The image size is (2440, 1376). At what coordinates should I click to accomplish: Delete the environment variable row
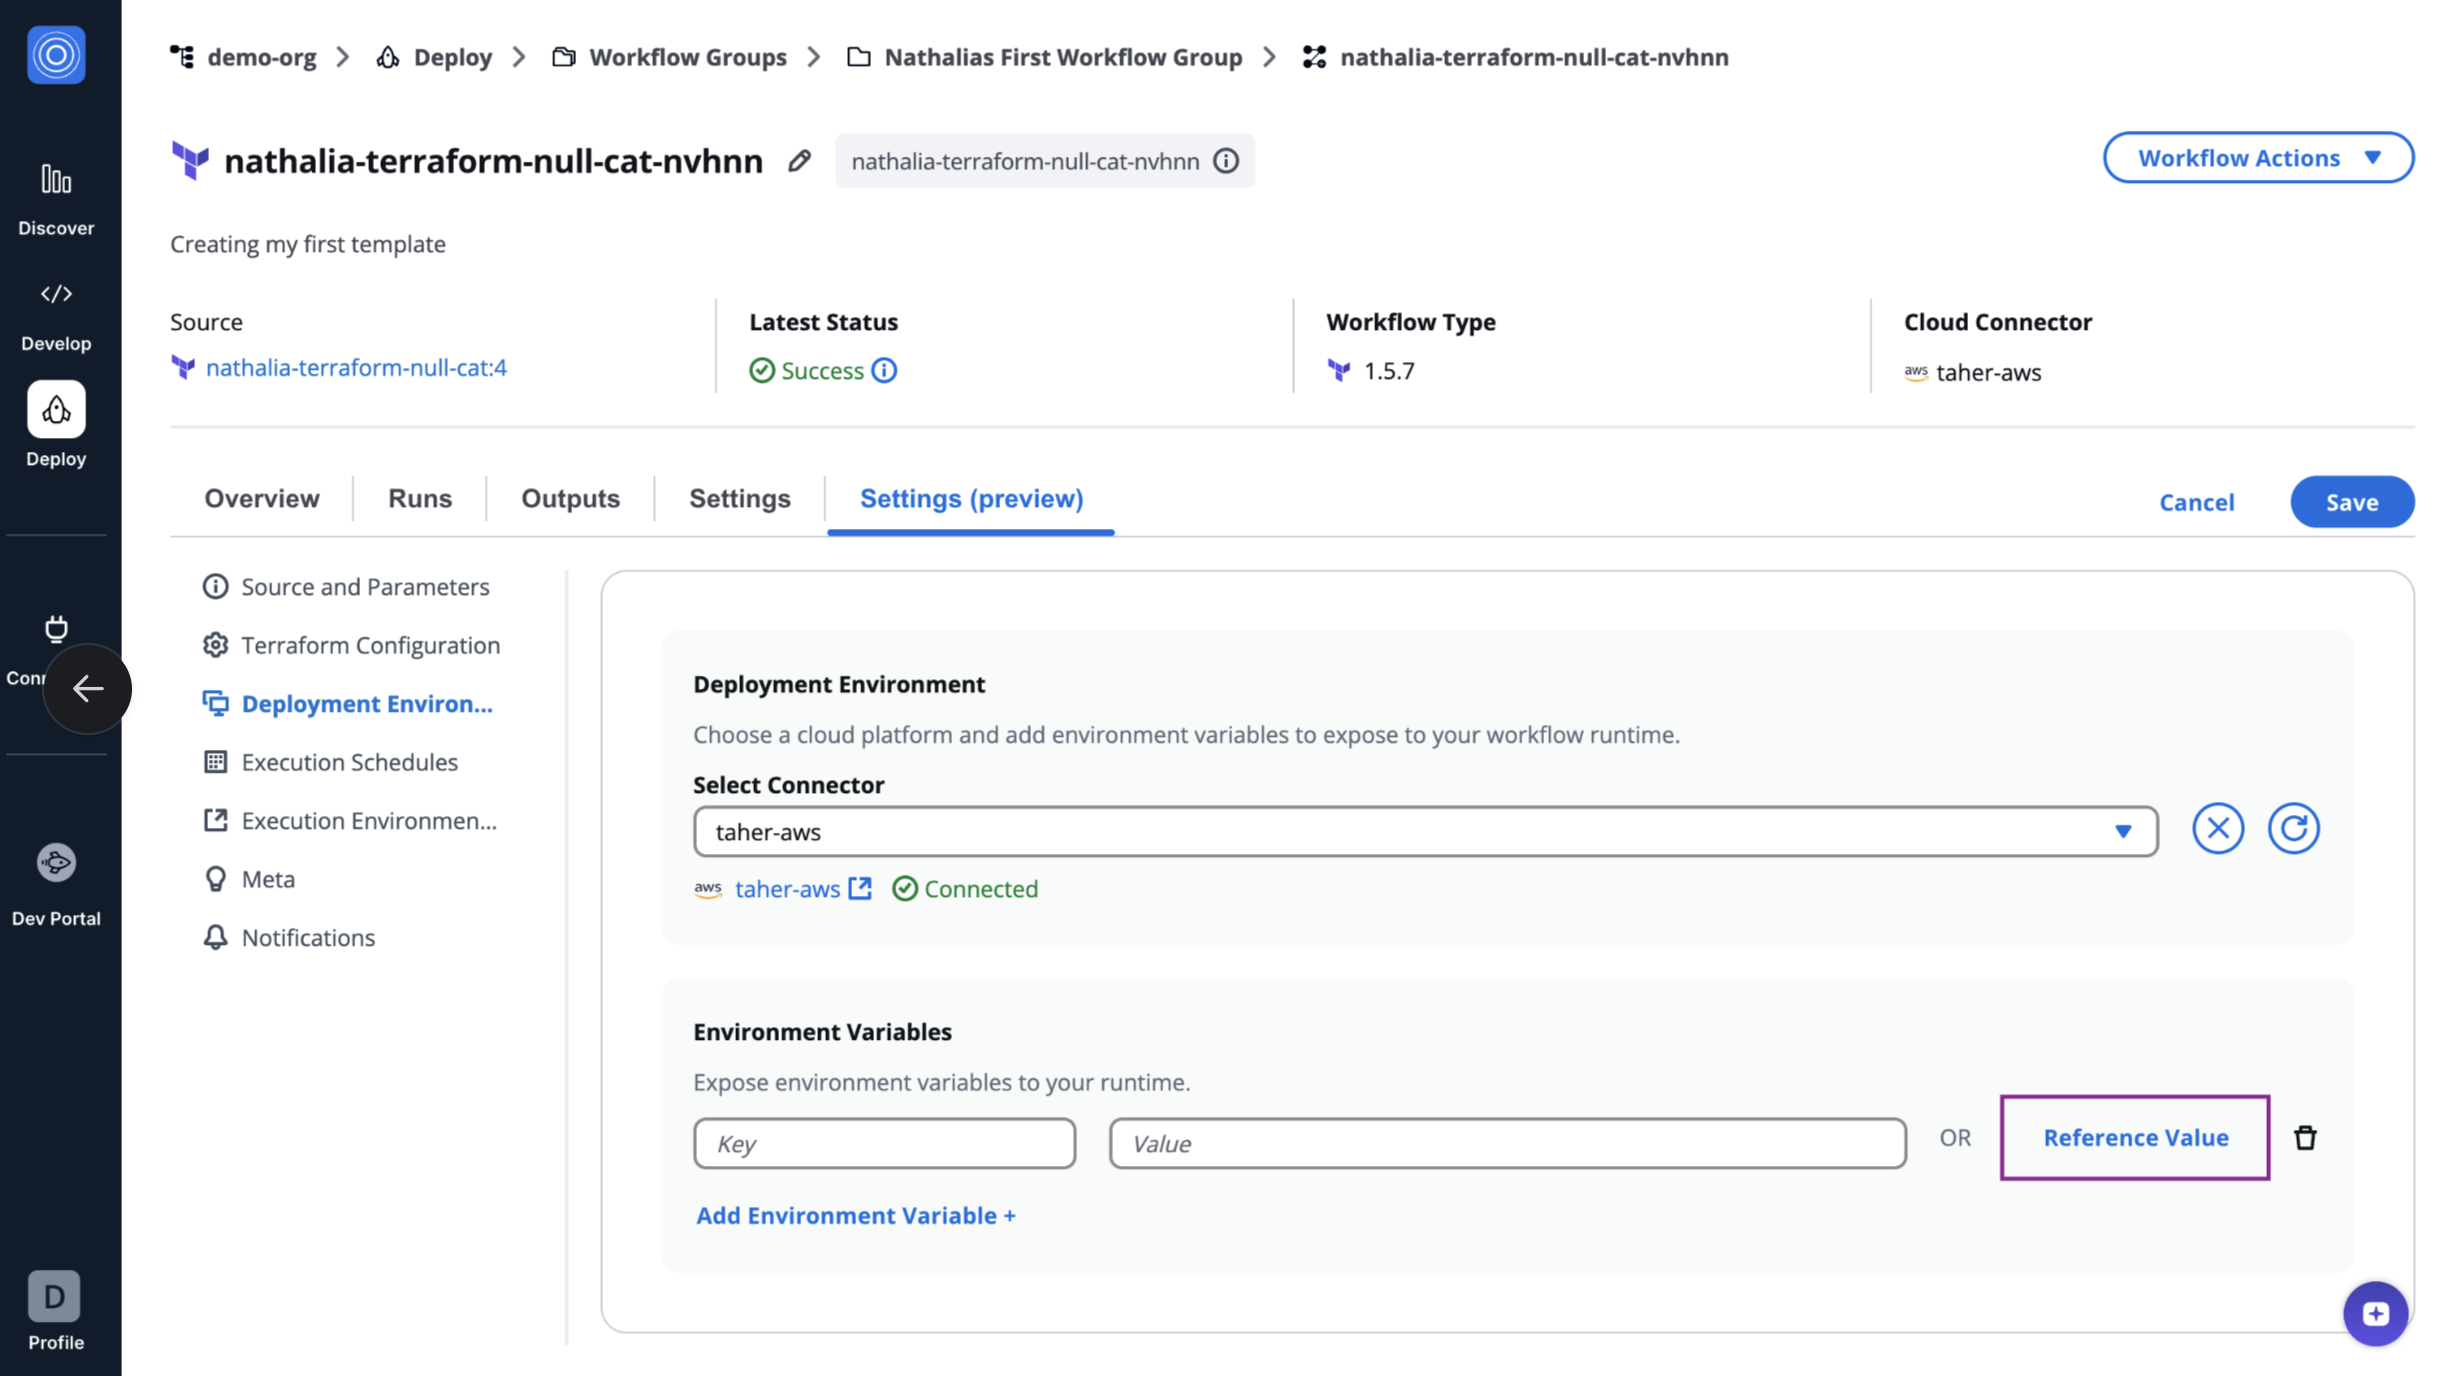pyautogui.click(x=2305, y=1137)
